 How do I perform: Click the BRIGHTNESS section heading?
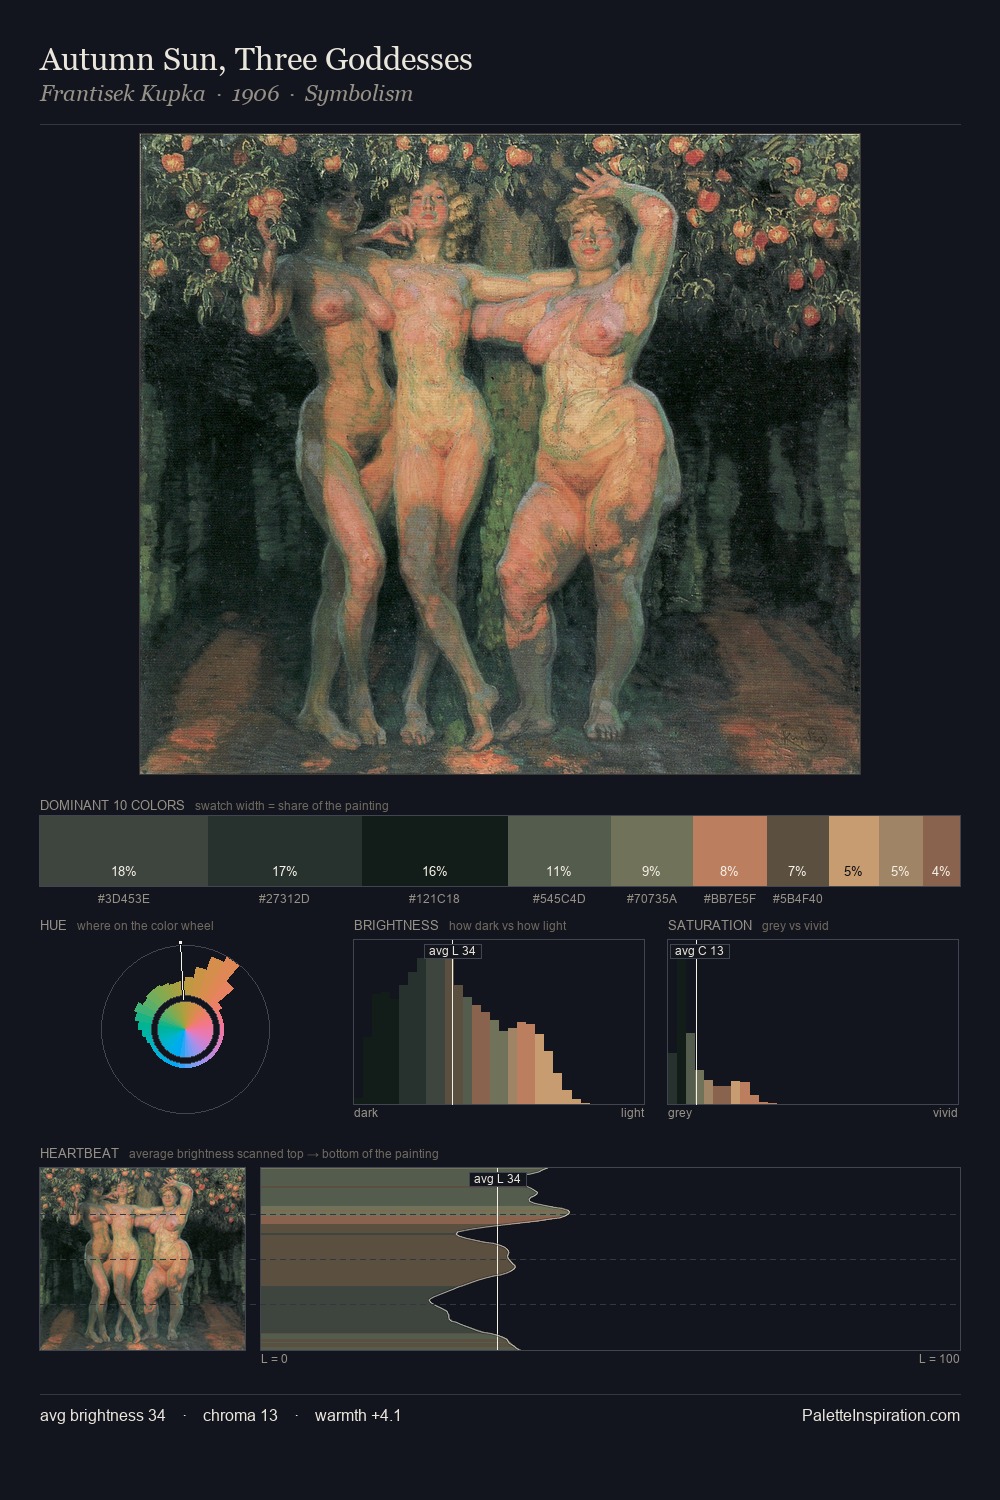pos(396,925)
